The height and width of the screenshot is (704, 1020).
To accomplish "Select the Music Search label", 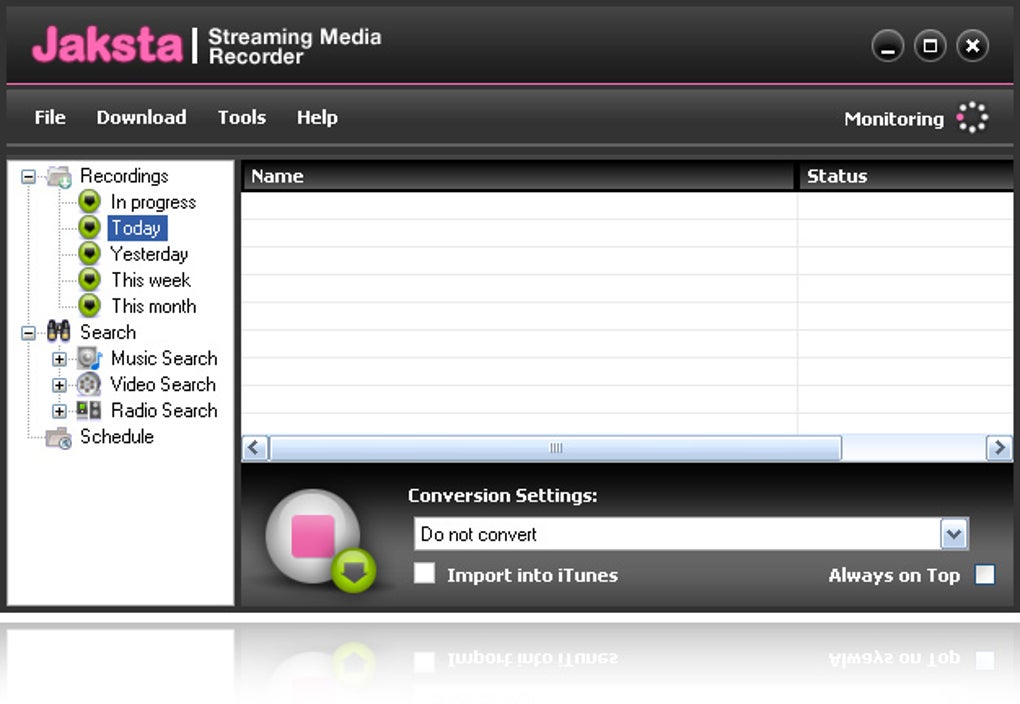I will (x=164, y=358).
